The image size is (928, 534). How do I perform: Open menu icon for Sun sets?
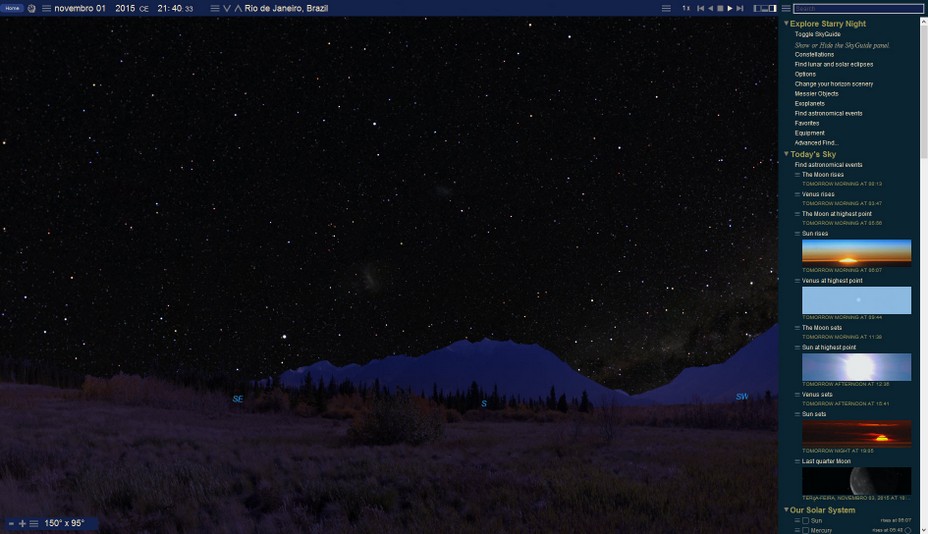[797, 414]
